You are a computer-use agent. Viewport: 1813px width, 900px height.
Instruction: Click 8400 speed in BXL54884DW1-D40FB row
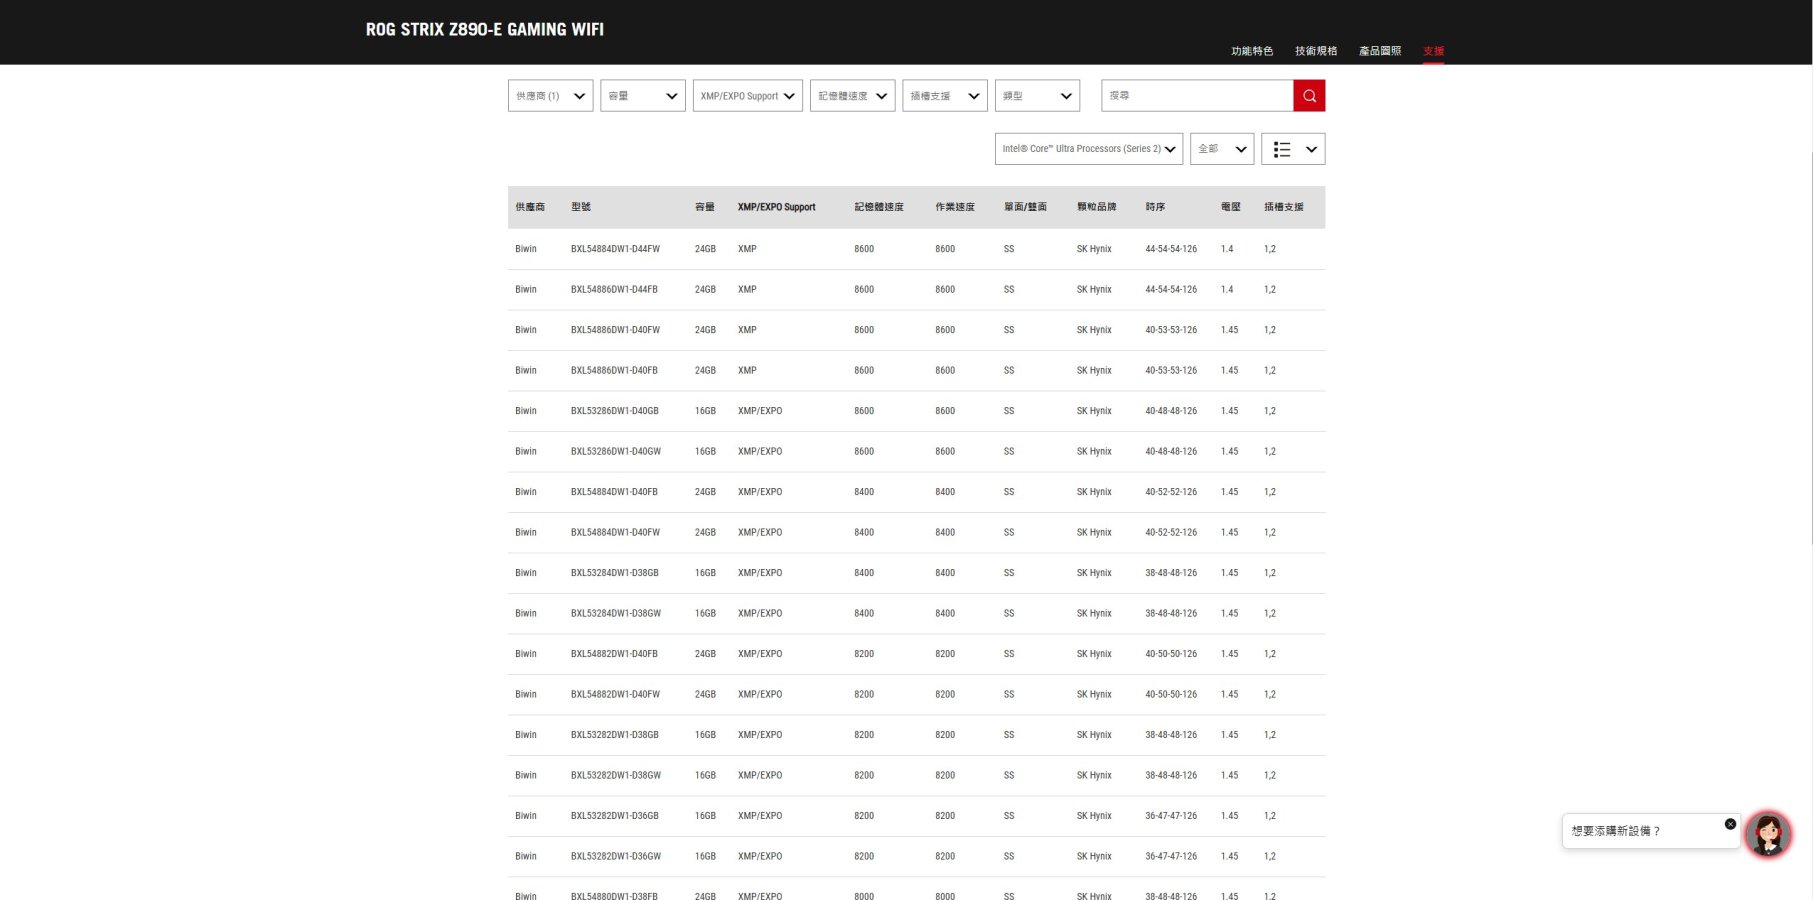[864, 492]
